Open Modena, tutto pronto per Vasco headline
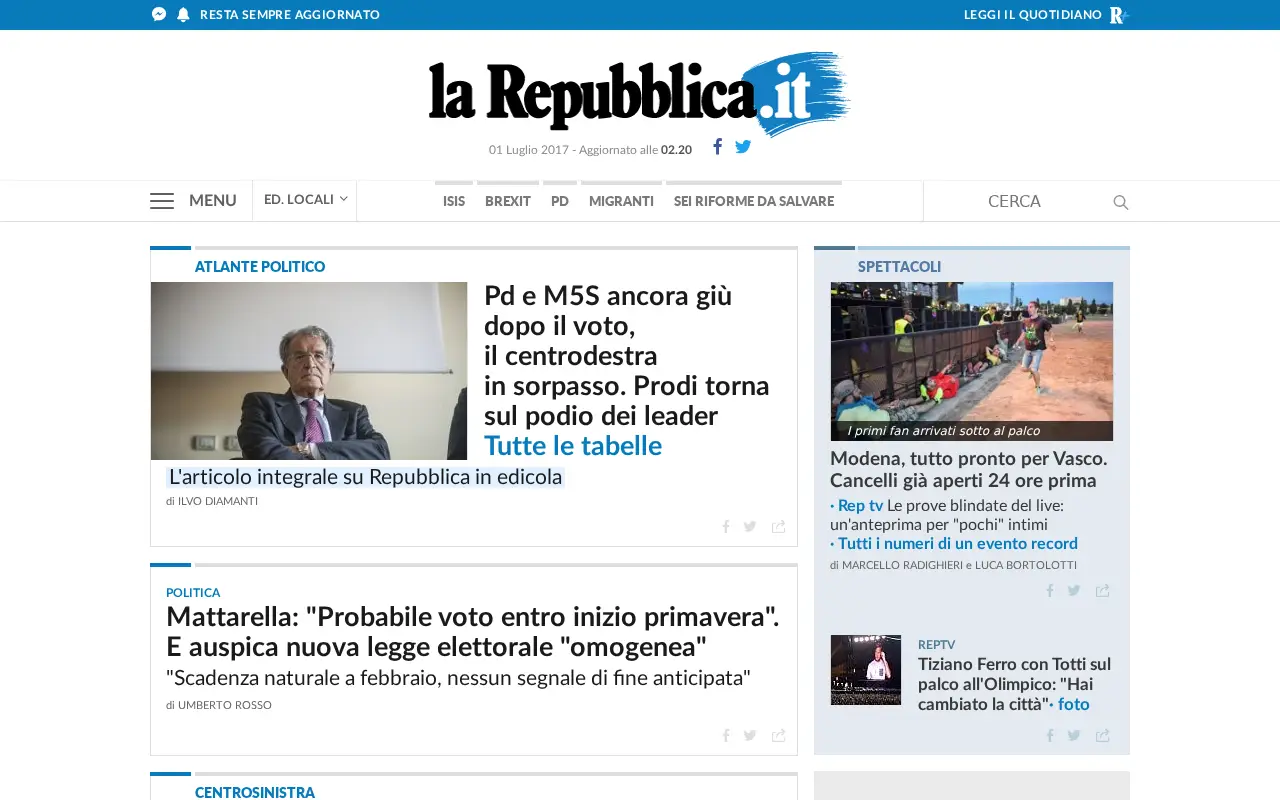Viewport: 1280px width, 800px height. point(969,470)
